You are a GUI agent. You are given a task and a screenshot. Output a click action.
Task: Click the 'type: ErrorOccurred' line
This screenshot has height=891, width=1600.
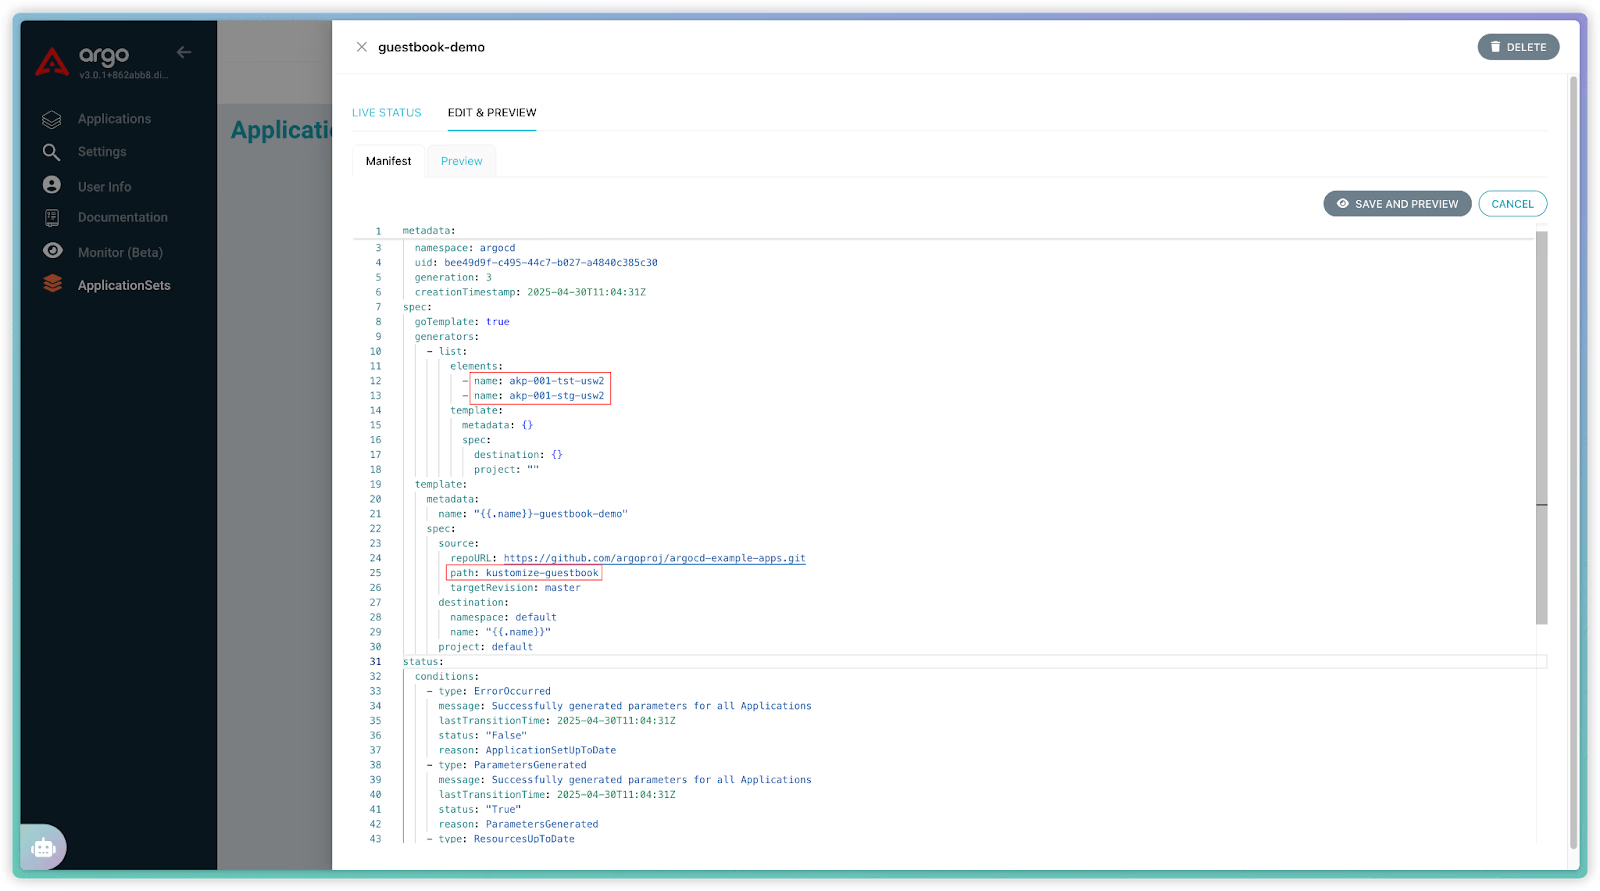click(x=494, y=691)
